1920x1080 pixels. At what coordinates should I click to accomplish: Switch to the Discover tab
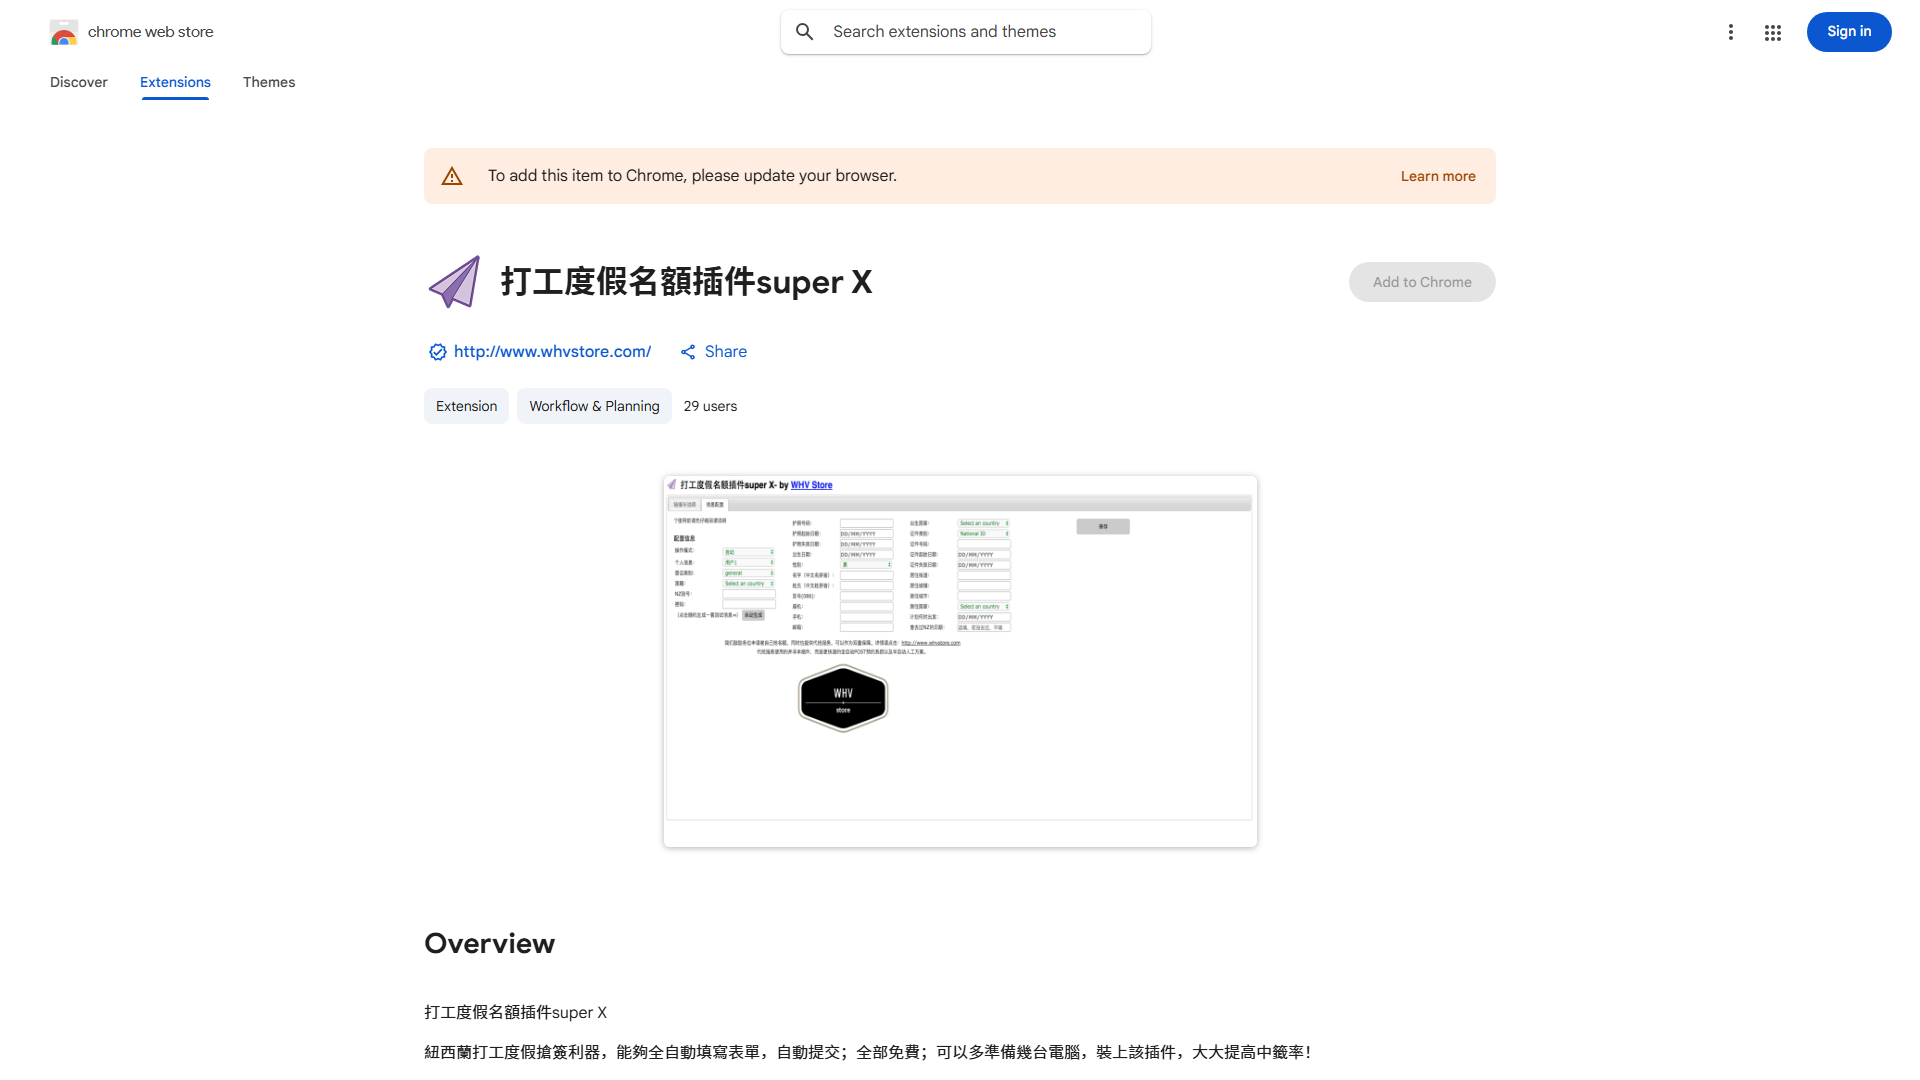(79, 82)
